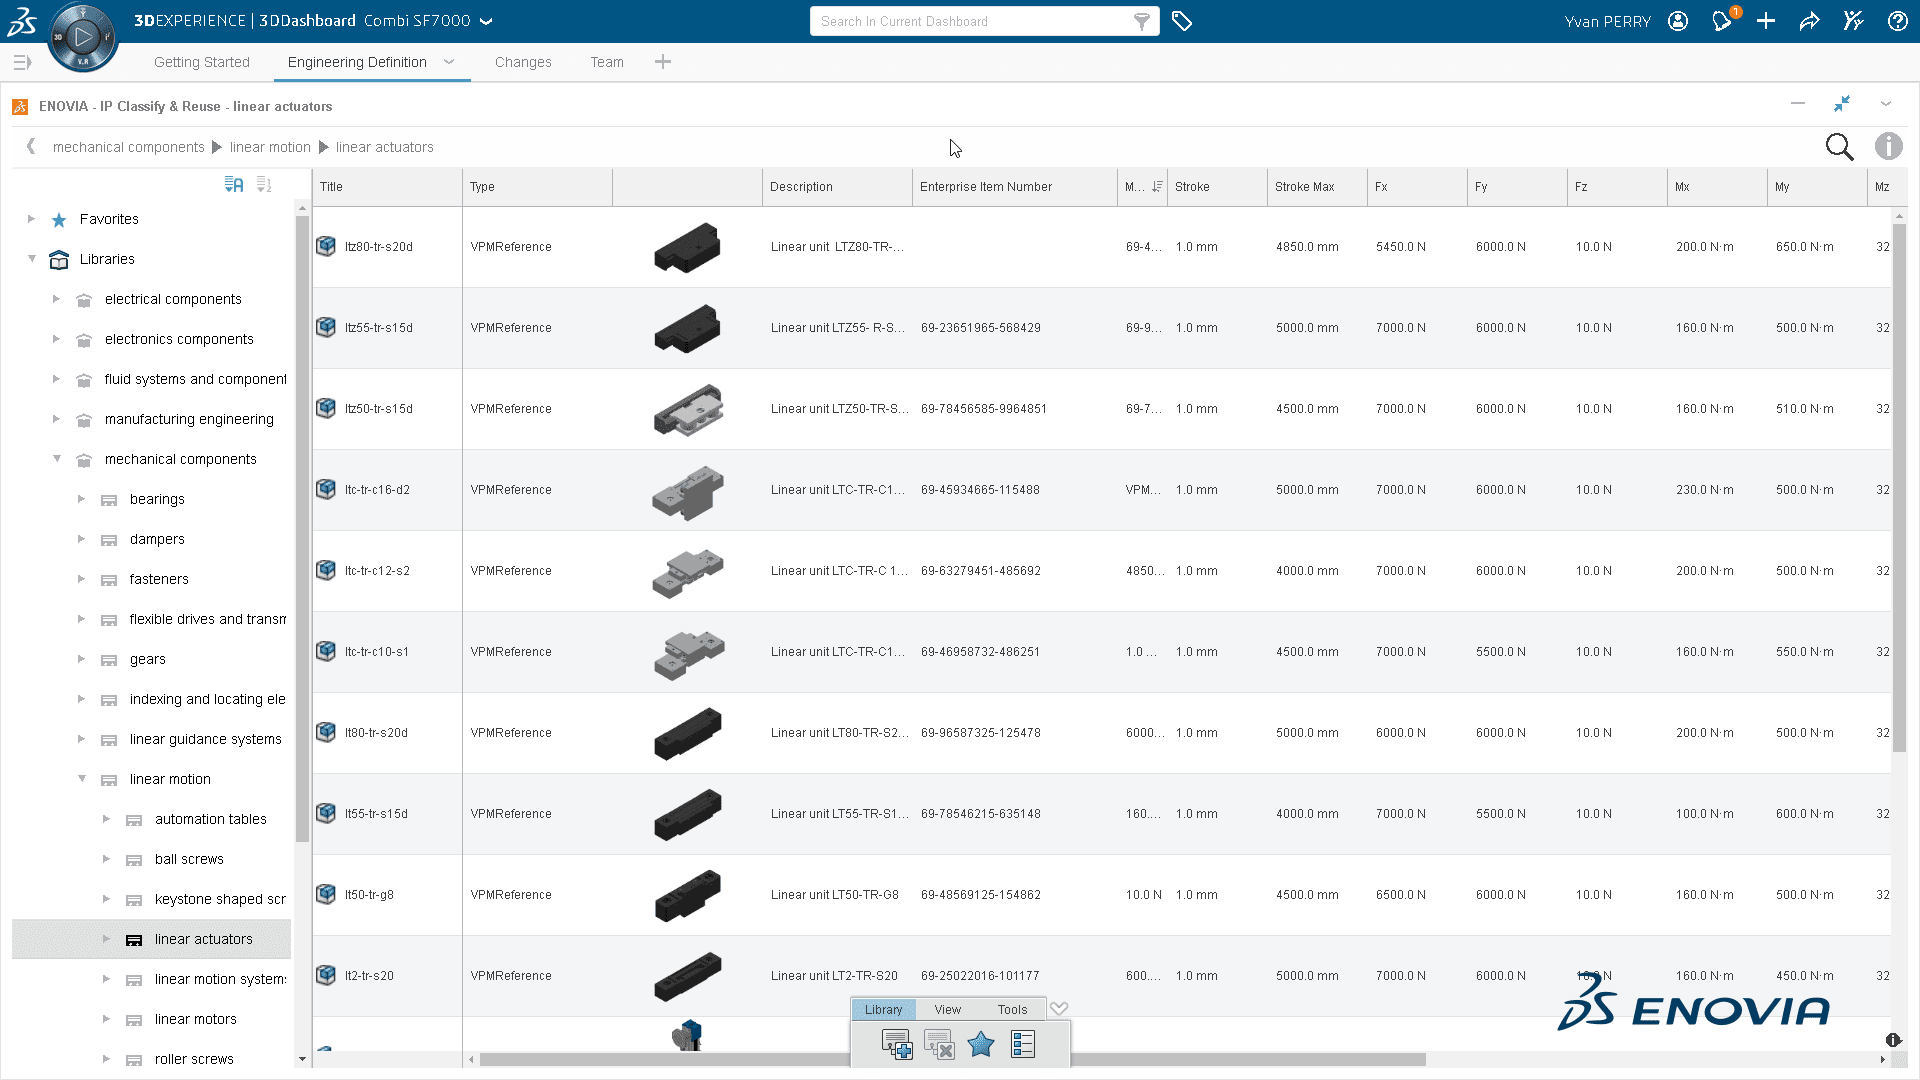
Task: Click the info icon in top right corner
Action: point(1888,146)
